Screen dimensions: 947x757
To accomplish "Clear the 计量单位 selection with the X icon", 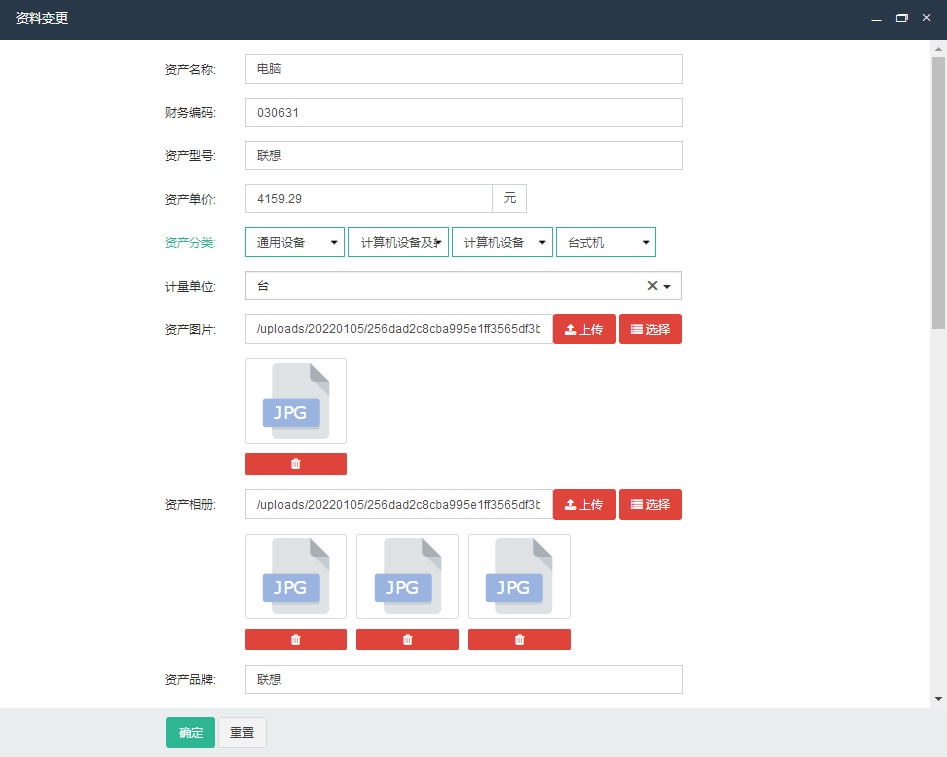I will [x=652, y=286].
